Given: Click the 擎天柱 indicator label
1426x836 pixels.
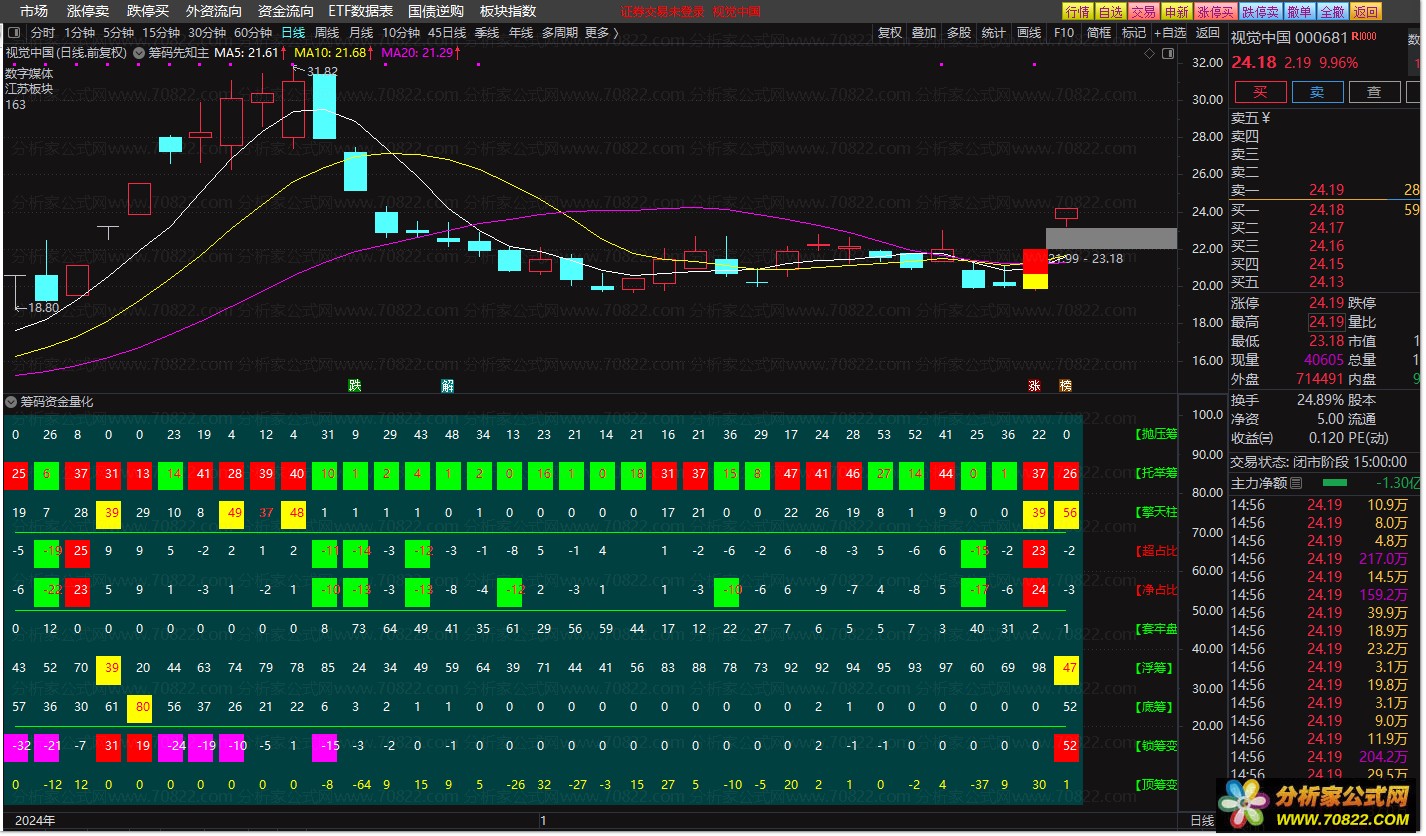Looking at the screenshot, I should coord(1157,513).
